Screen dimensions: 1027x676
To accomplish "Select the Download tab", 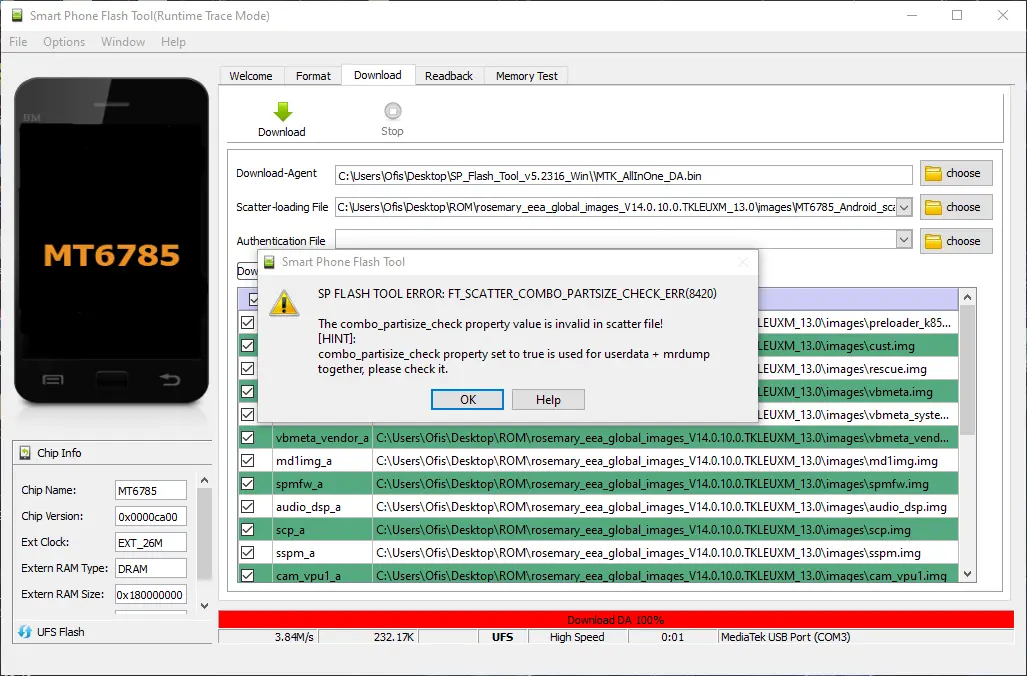I will 378,75.
